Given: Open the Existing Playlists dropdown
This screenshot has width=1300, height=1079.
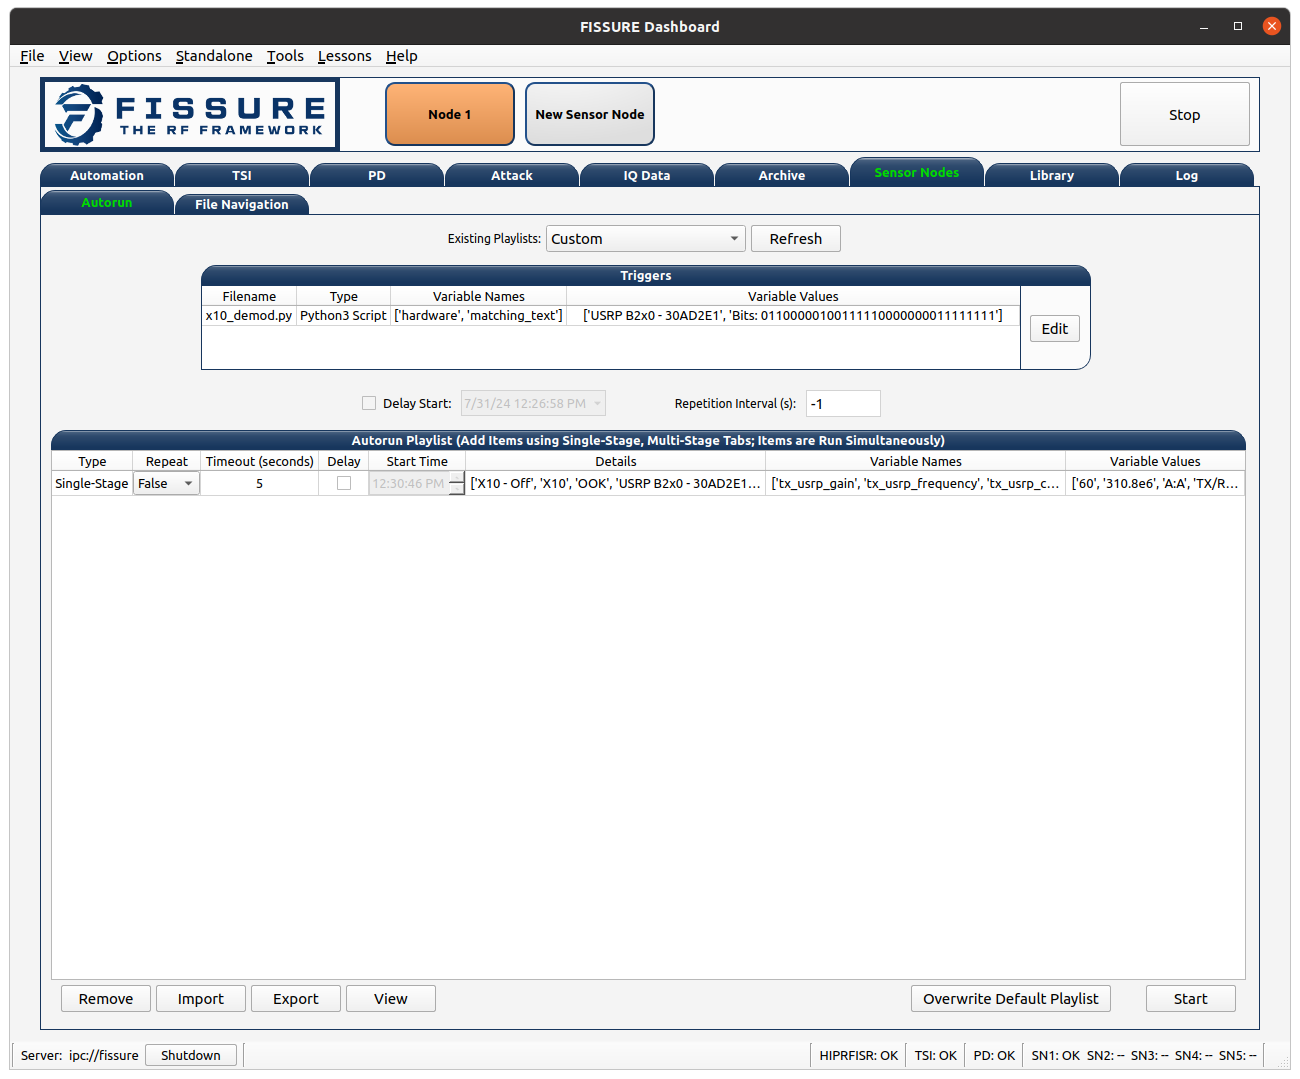Looking at the screenshot, I should [x=646, y=239].
